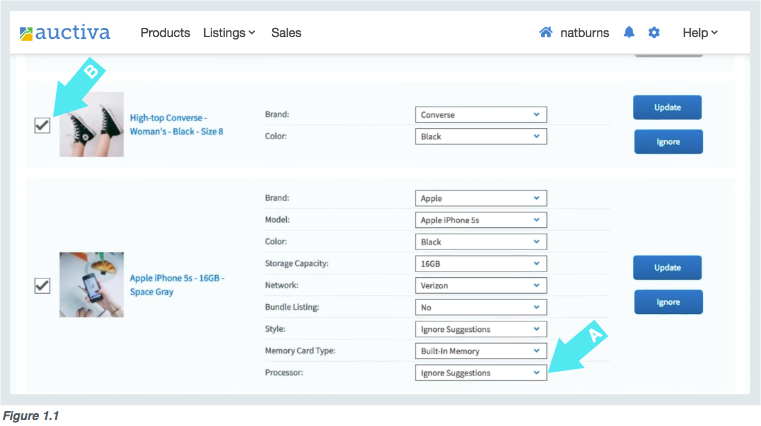Screen dimensions: 761x426
Task: Open Color dropdown for the iPhone listing
Action: click(480, 242)
